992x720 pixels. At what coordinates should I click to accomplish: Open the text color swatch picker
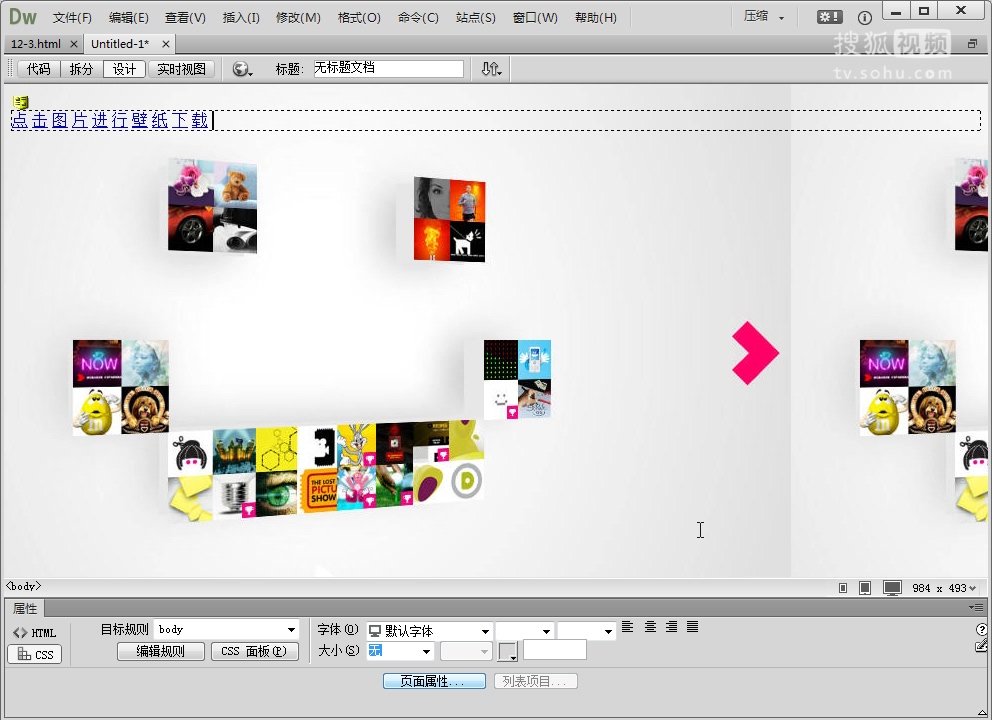tap(508, 651)
